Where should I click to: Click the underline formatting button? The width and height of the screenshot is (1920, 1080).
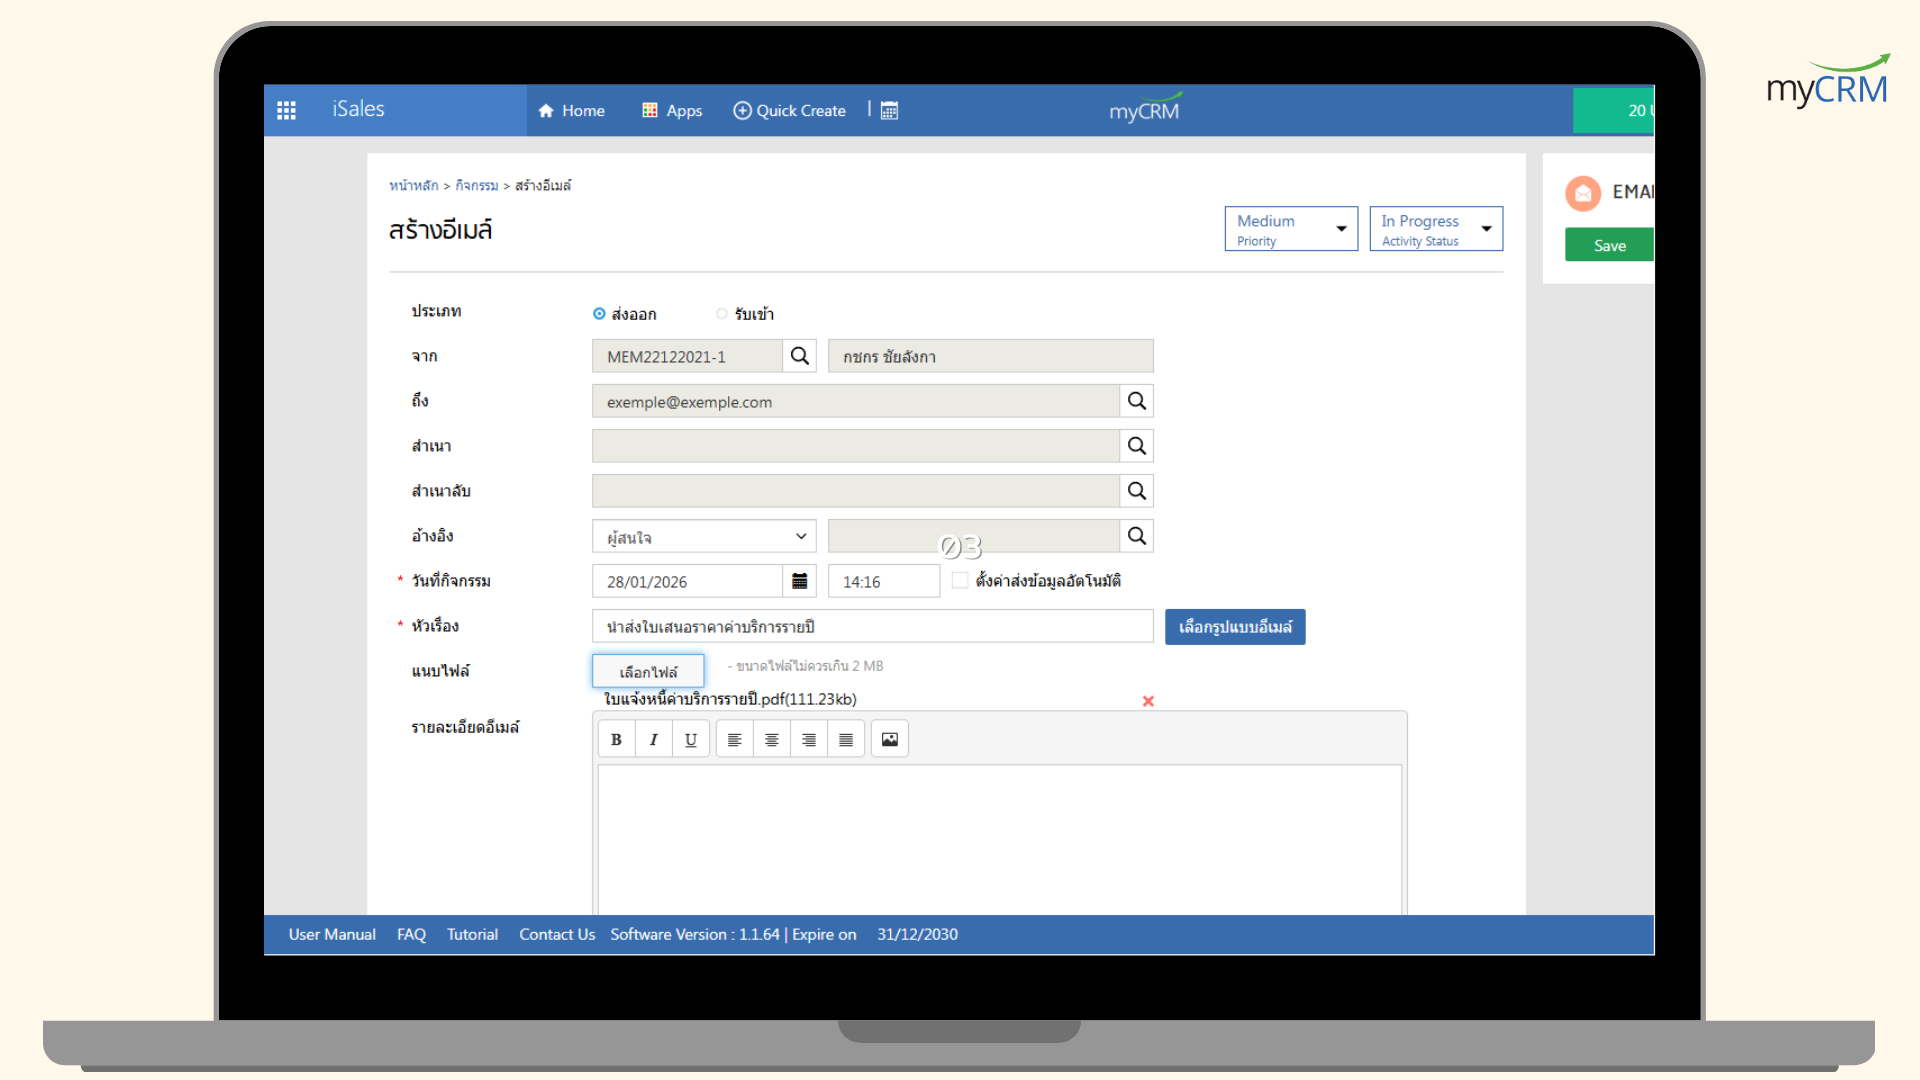pyautogui.click(x=690, y=740)
